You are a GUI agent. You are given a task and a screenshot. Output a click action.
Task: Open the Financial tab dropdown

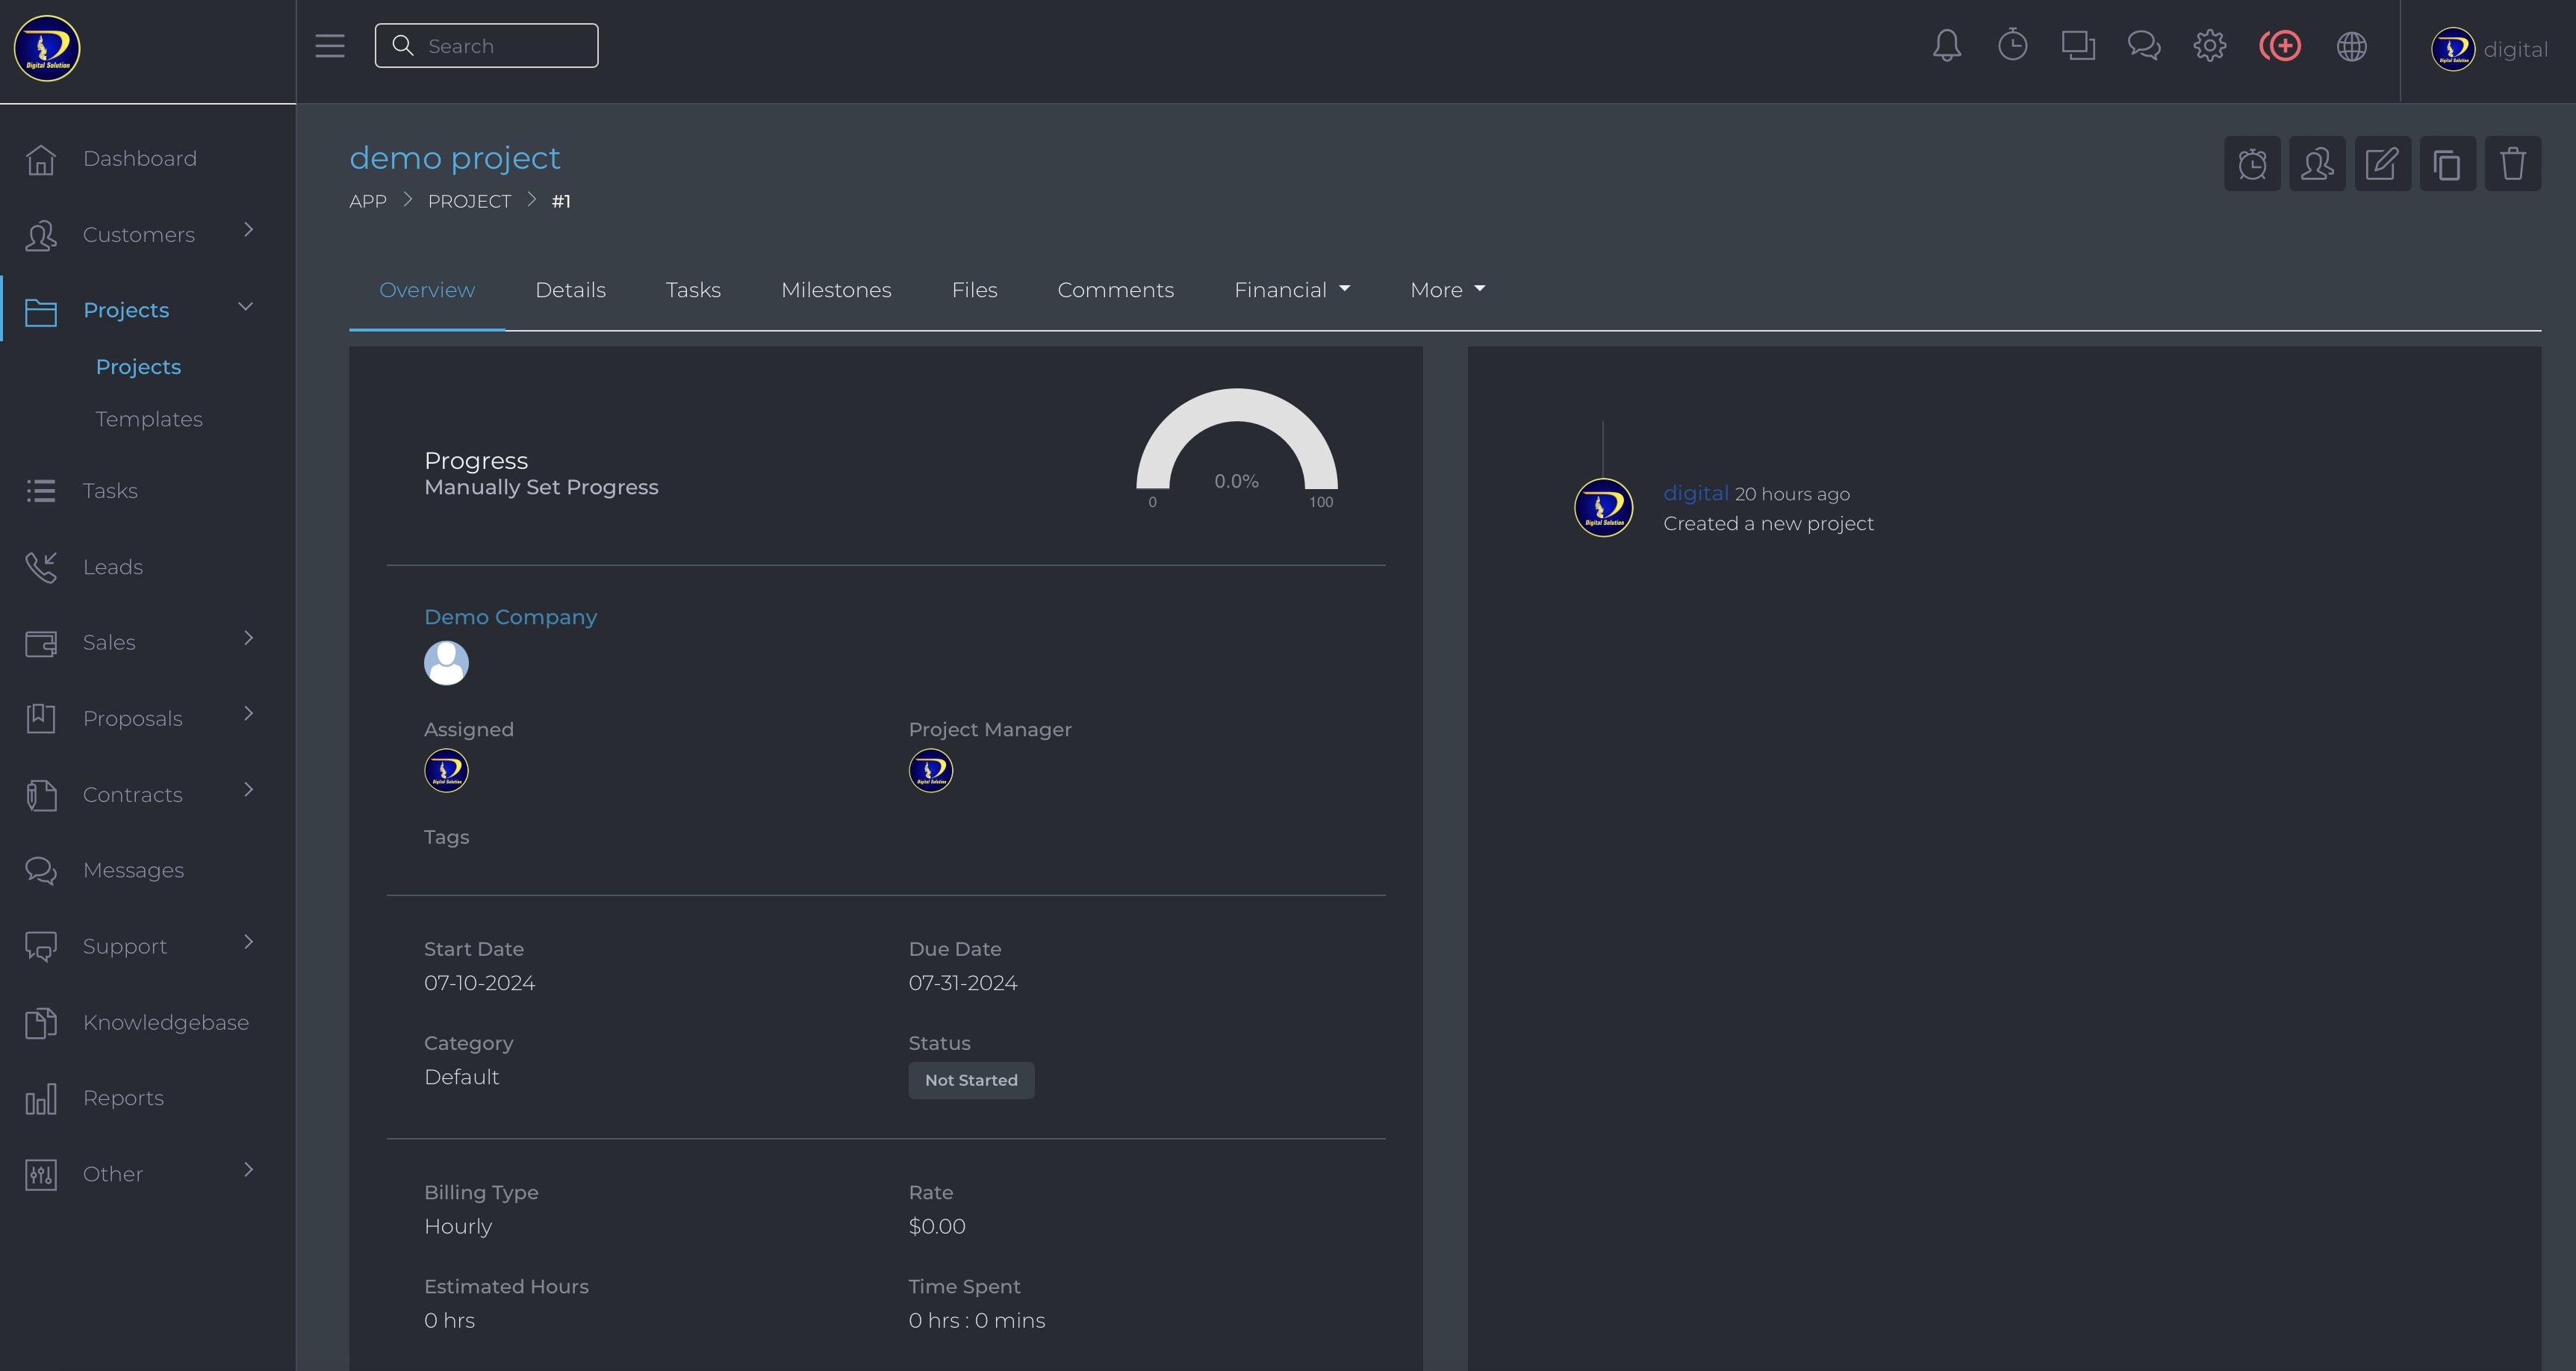coord(1291,290)
